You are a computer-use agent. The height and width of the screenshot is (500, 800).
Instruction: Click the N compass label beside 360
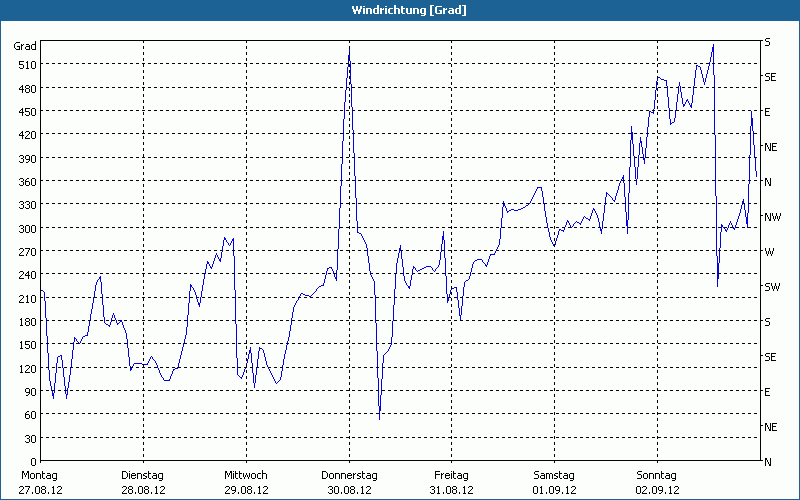click(x=768, y=182)
